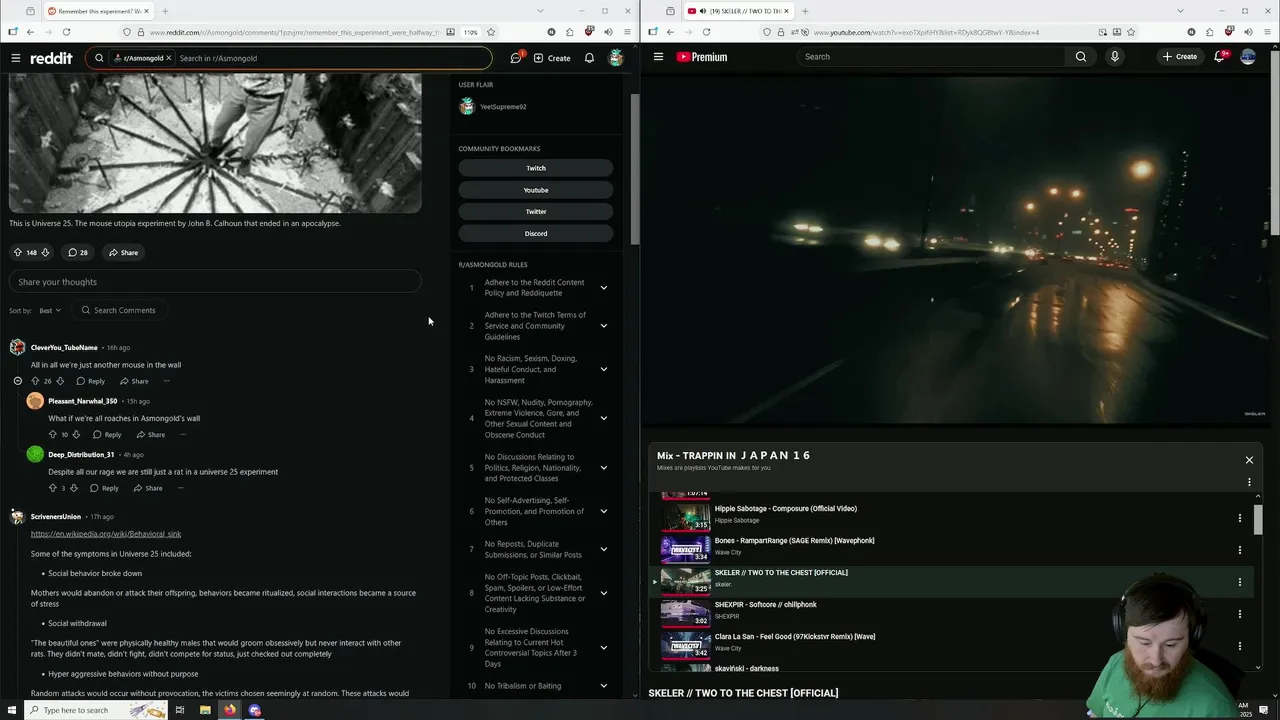Screen dimensions: 1280x720
Task: Upvote the post with 148 points
Action: (x=17, y=252)
